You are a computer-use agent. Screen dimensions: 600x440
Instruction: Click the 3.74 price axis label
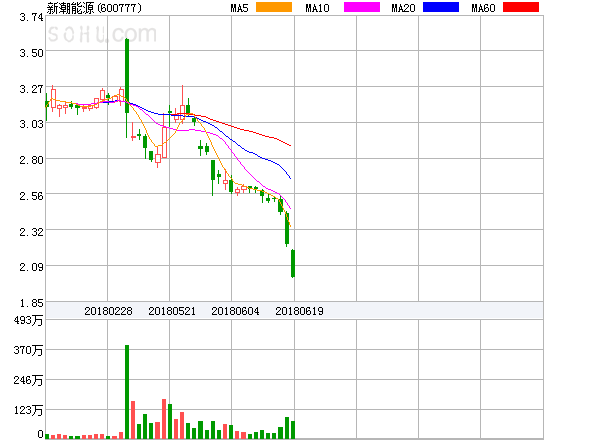coord(31,17)
